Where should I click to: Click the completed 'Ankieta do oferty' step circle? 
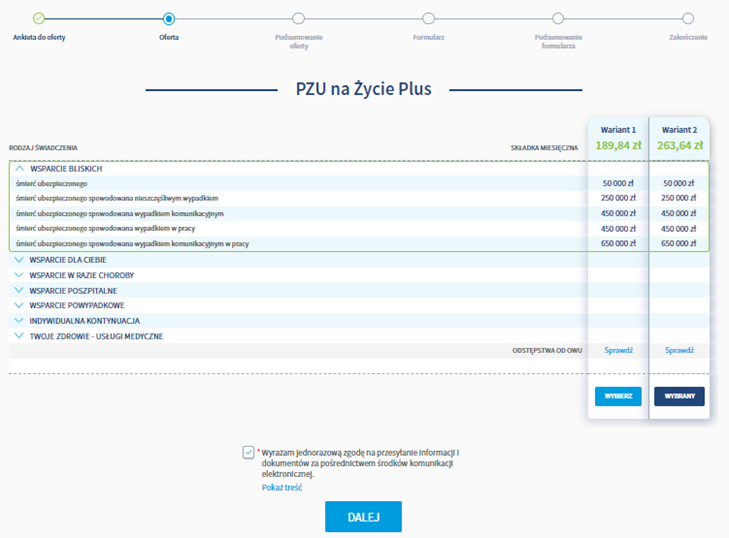click(x=39, y=19)
